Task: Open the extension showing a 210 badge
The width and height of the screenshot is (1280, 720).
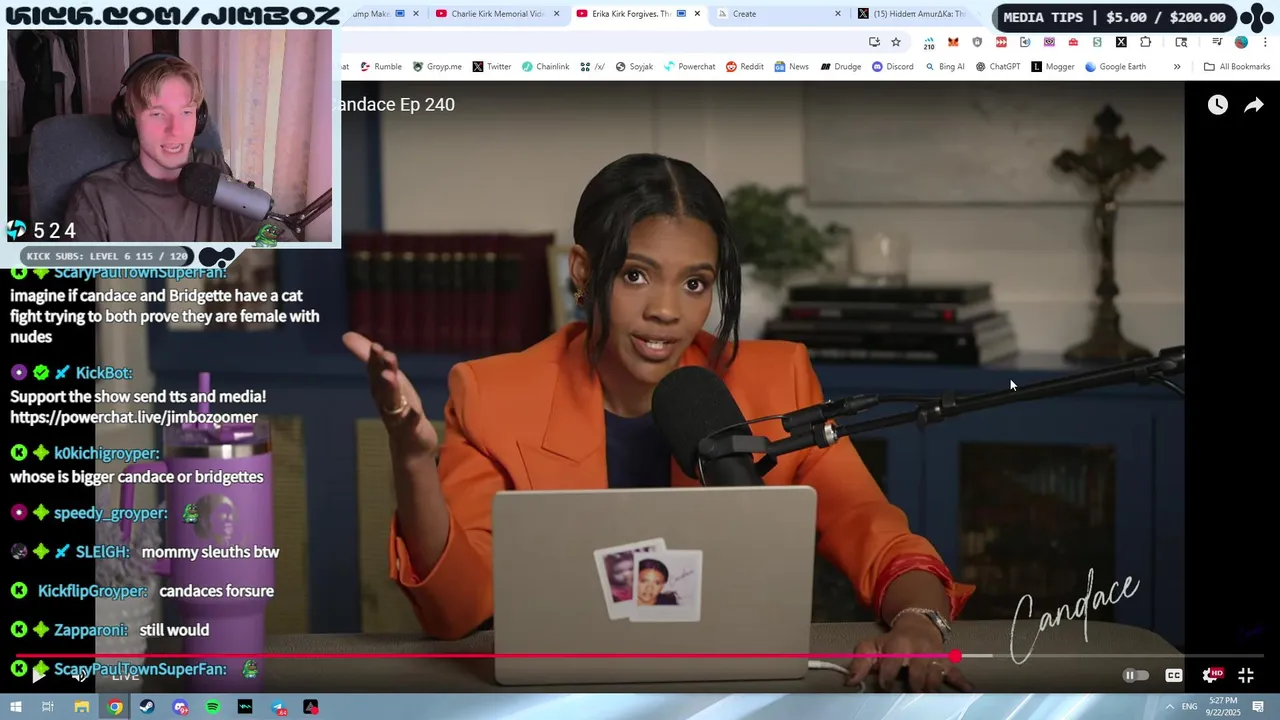Action: tap(929, 43)
